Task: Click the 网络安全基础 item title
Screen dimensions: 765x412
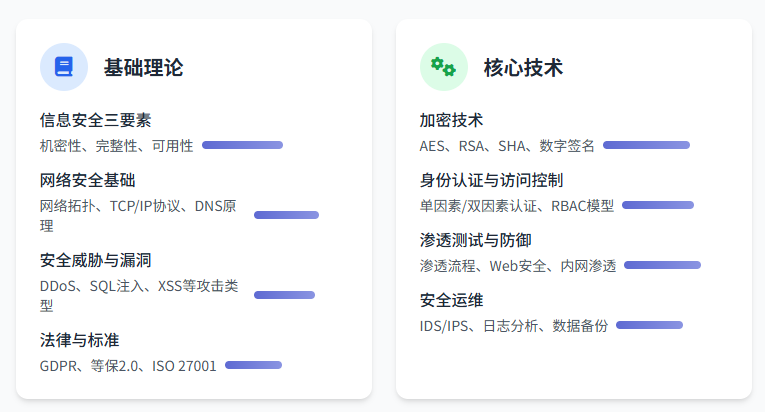Action: [87, 180]
